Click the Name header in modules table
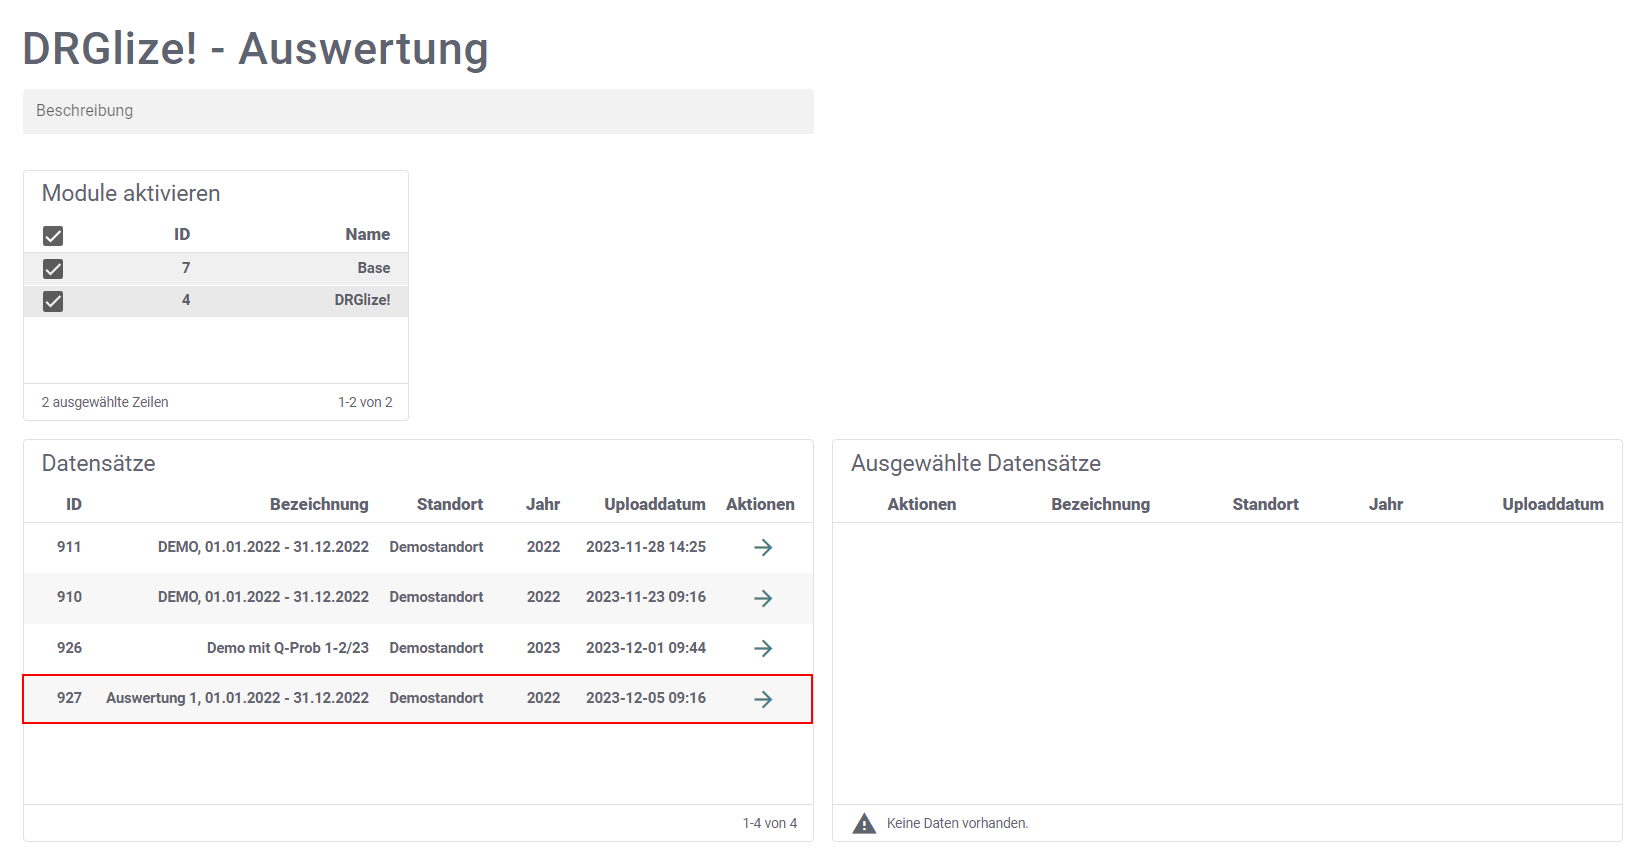 (367, 234)
